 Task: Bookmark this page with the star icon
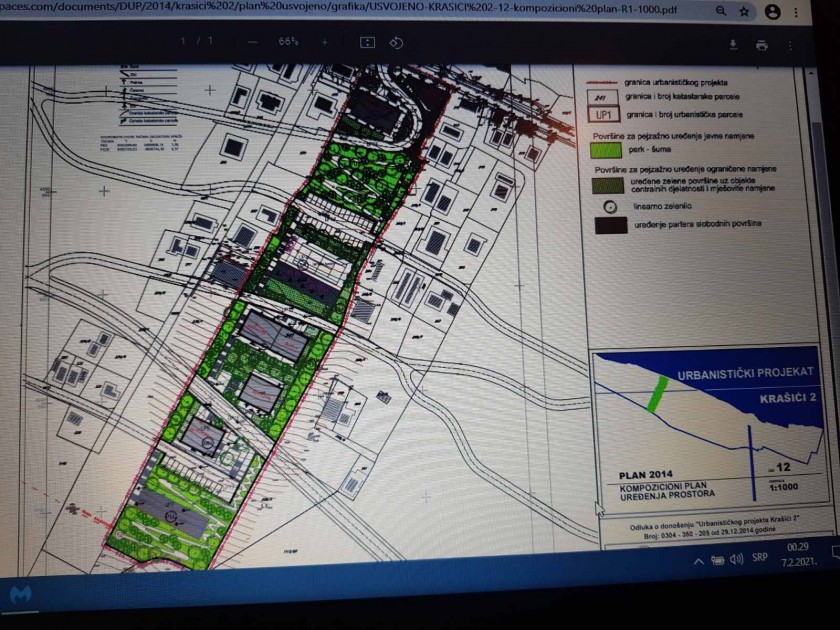(x=744, y=11)
